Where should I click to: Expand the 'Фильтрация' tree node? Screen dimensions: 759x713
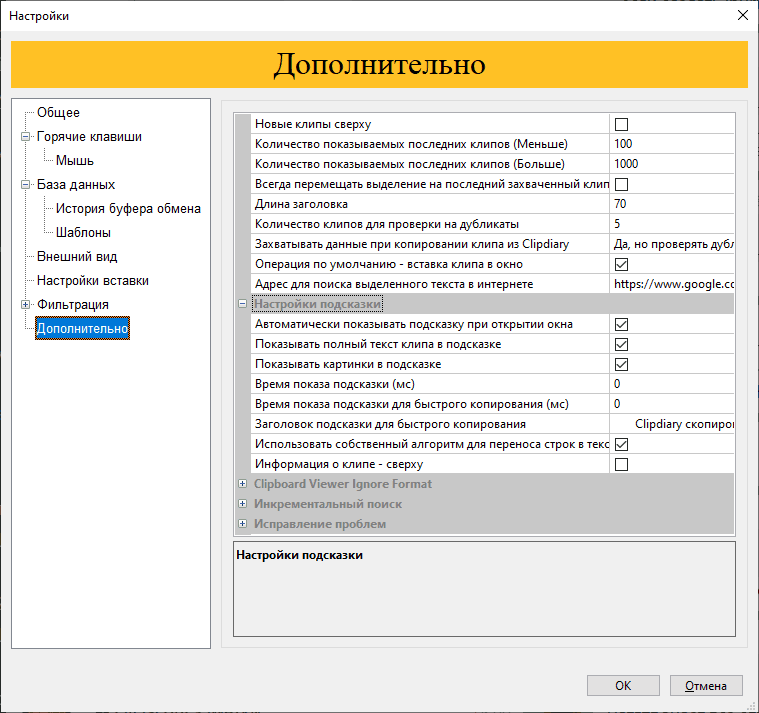[x=26, y=305]
